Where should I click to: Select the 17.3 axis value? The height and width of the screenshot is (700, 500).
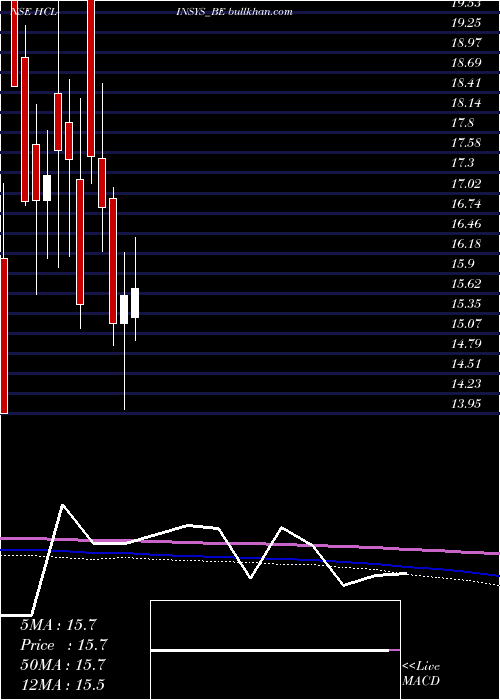coord(462,163)
